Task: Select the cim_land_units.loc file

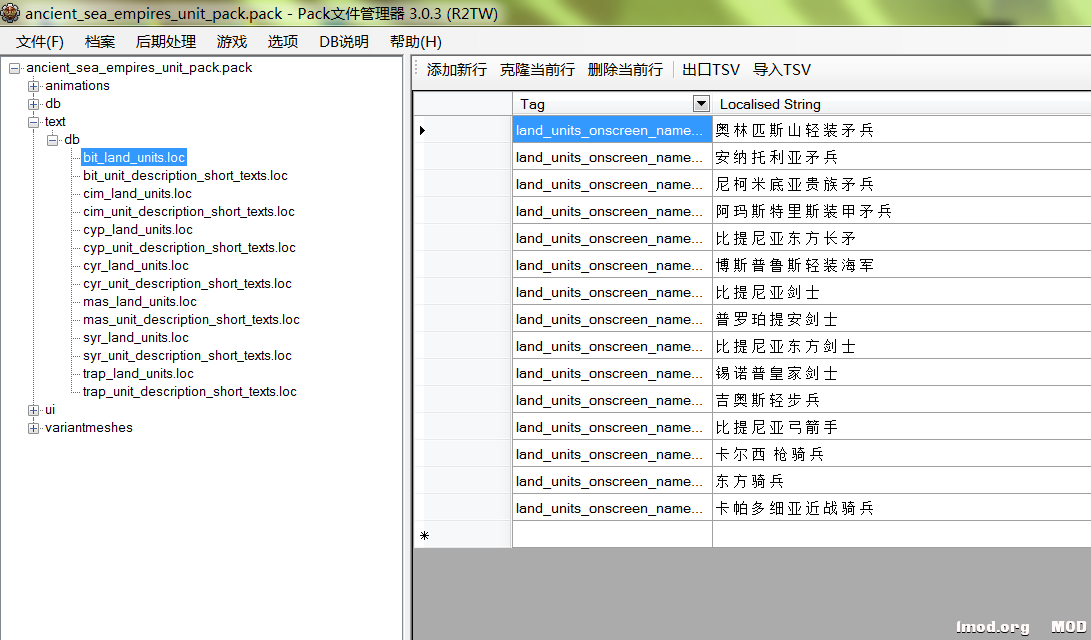Action: 138,193
